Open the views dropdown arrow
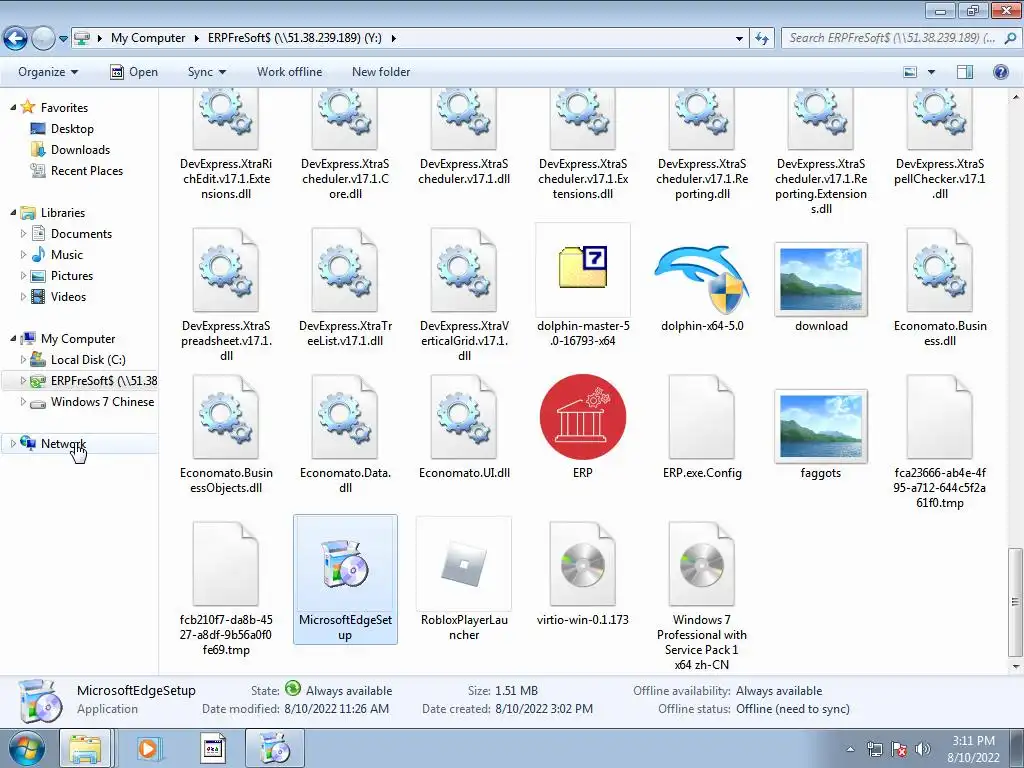Image resolution: width=1024 pixels, height=768 pixels. (931, 72)
